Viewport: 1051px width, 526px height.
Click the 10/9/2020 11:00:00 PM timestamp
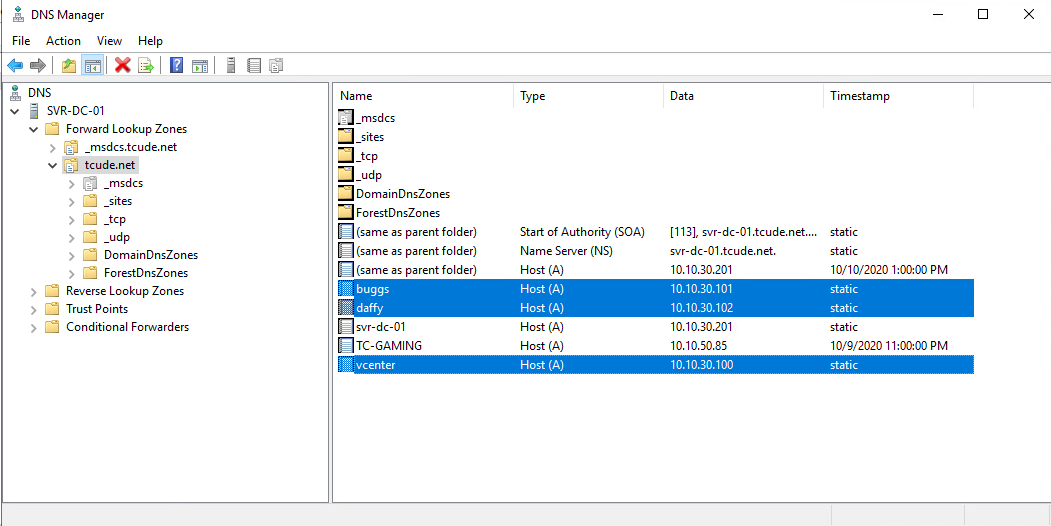pos(889,346)
